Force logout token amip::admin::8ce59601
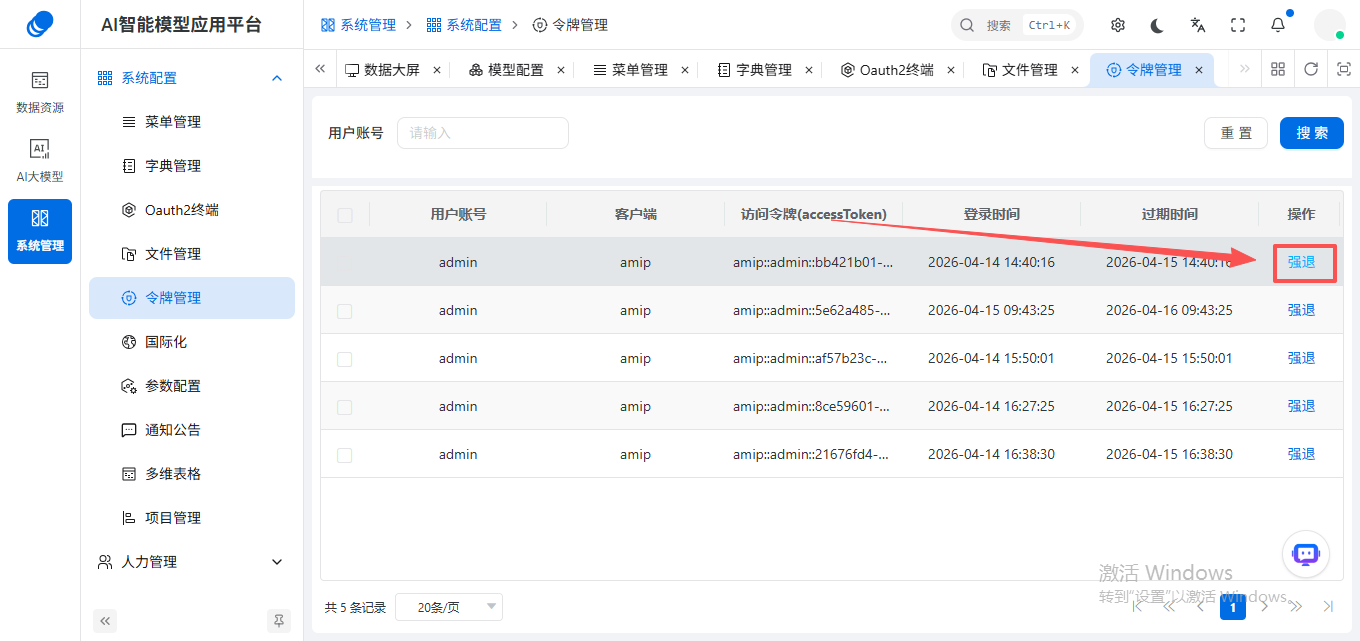 pos(1301,406)
